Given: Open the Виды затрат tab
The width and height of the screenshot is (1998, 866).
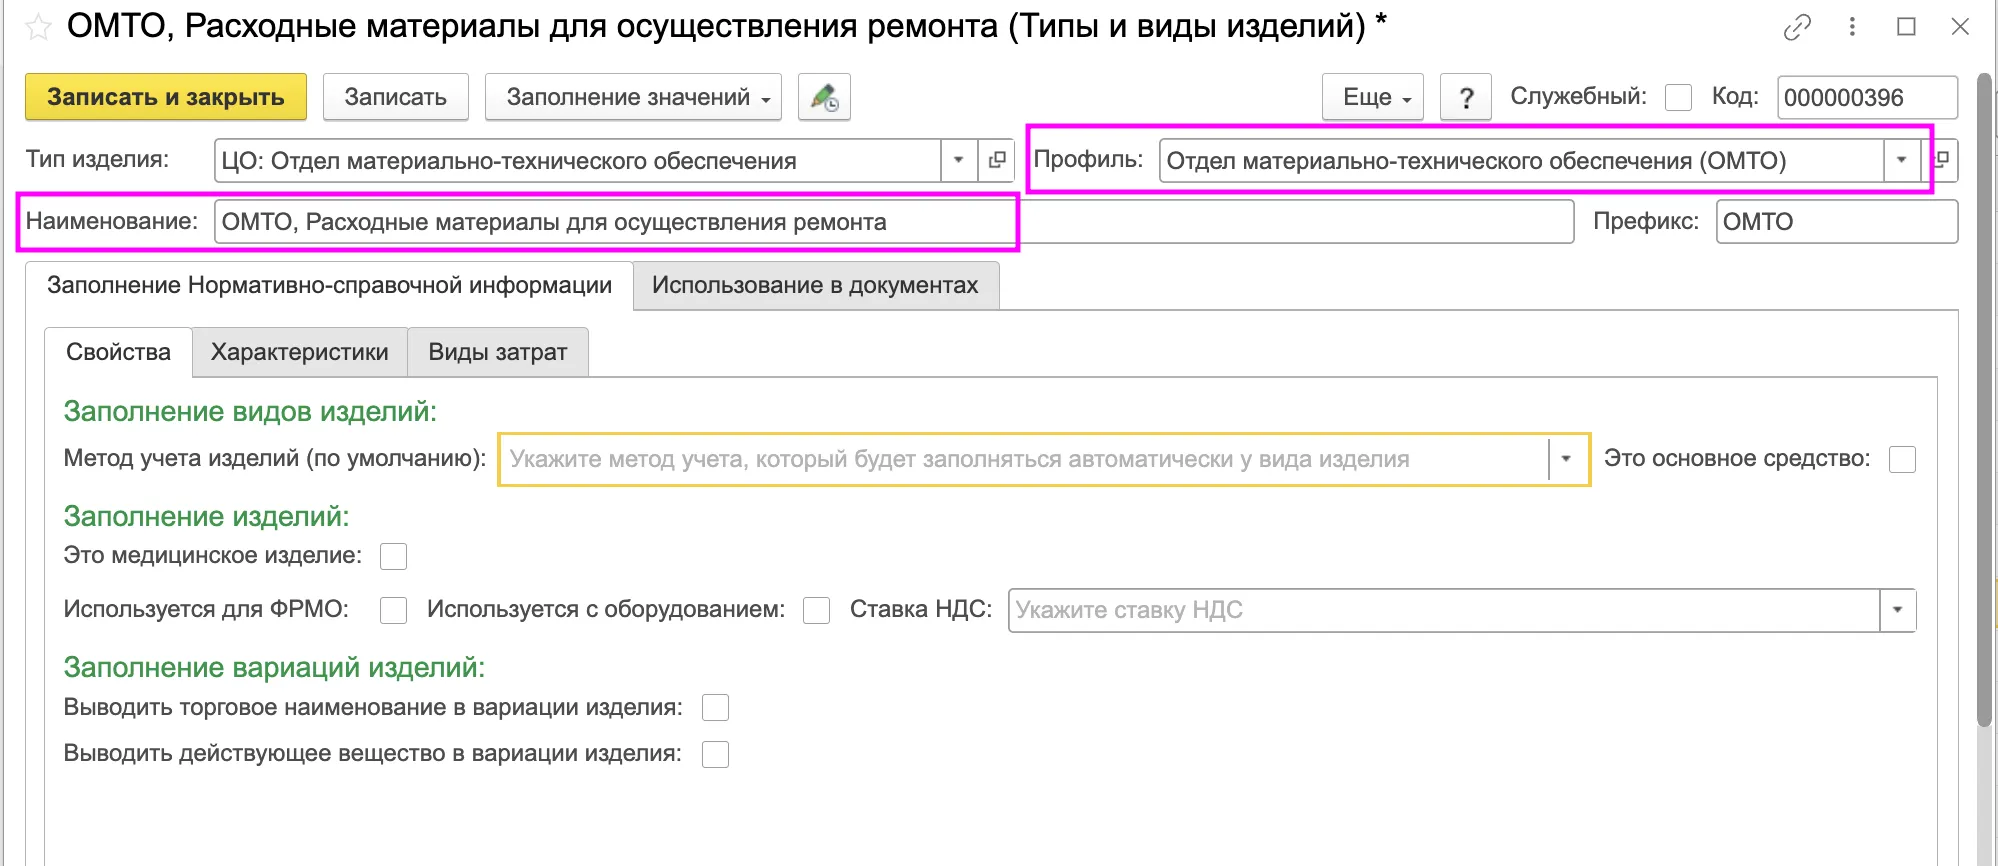Looking at the screenshot, I should pyautogui.click(x=497, y=352).
